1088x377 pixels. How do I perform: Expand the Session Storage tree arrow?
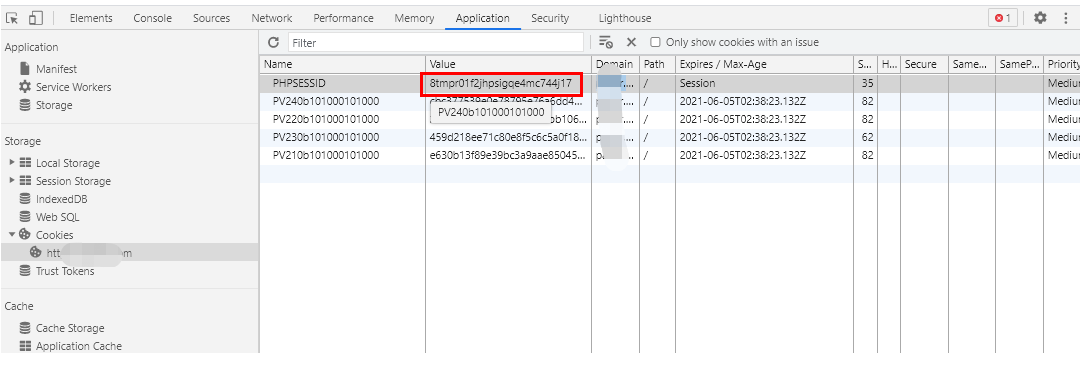(x=12, y=181)
